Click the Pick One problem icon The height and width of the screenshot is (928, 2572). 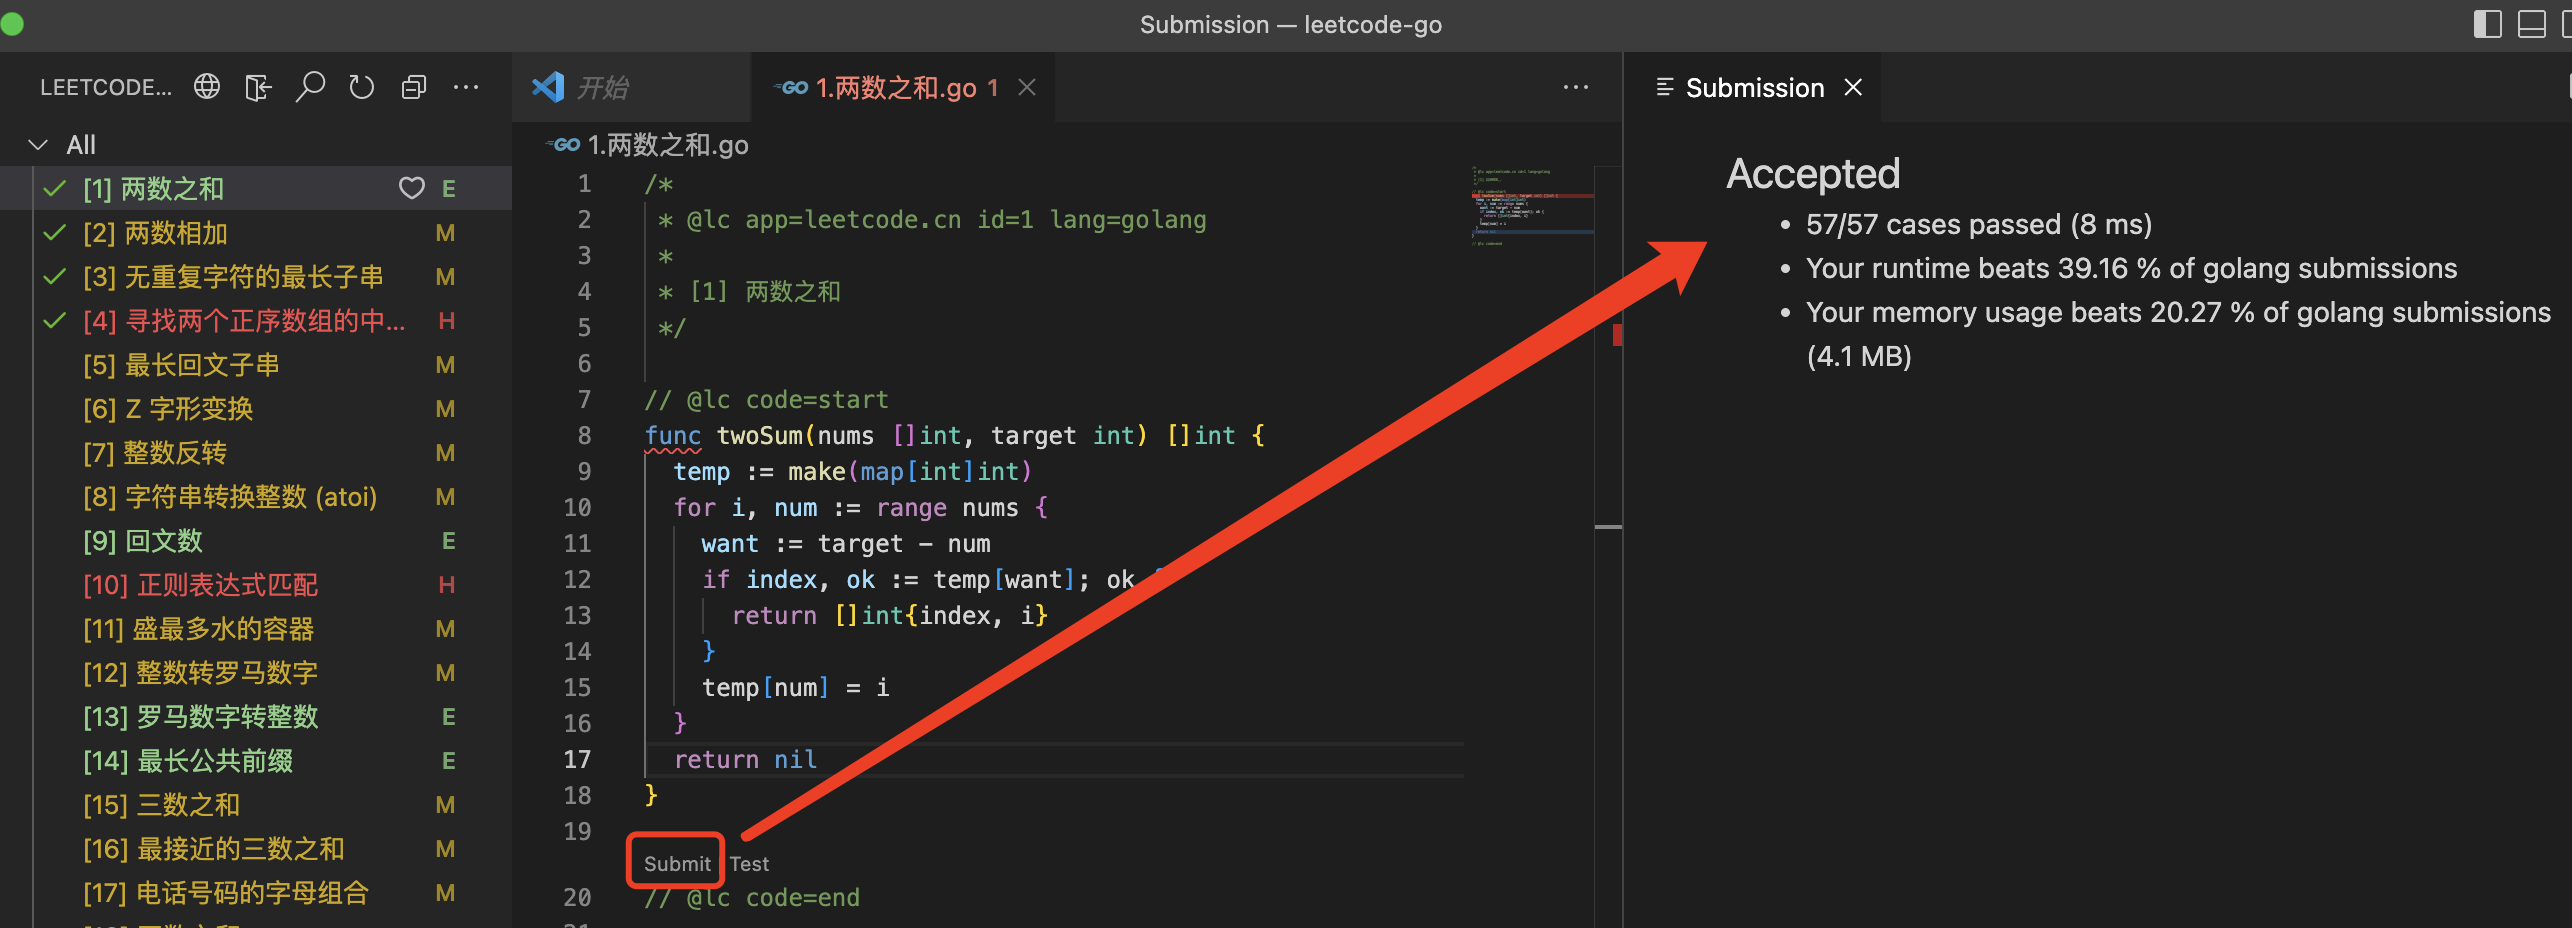(413, 87)
